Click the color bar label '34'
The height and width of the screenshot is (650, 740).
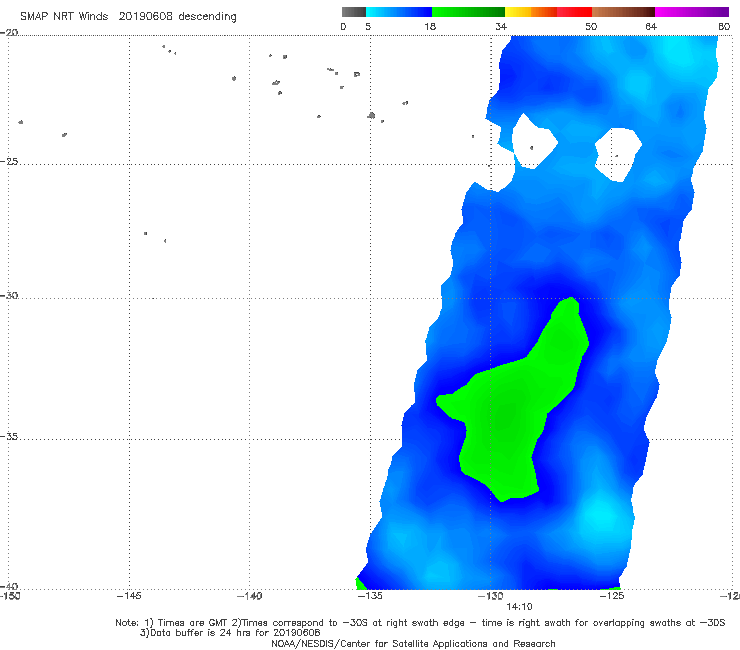point(501,26)
